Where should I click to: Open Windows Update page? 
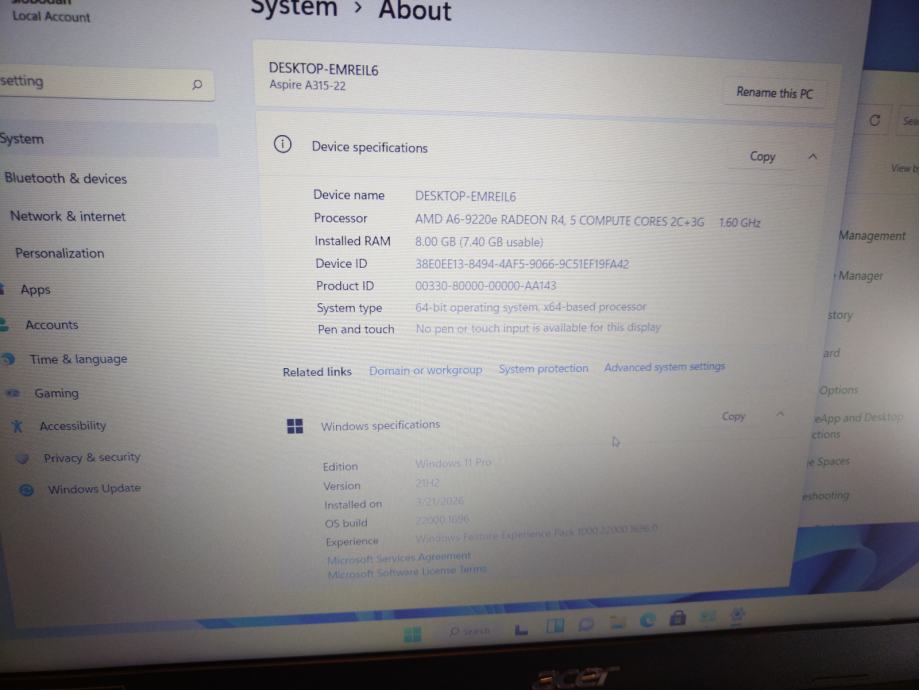pos(94,488)
